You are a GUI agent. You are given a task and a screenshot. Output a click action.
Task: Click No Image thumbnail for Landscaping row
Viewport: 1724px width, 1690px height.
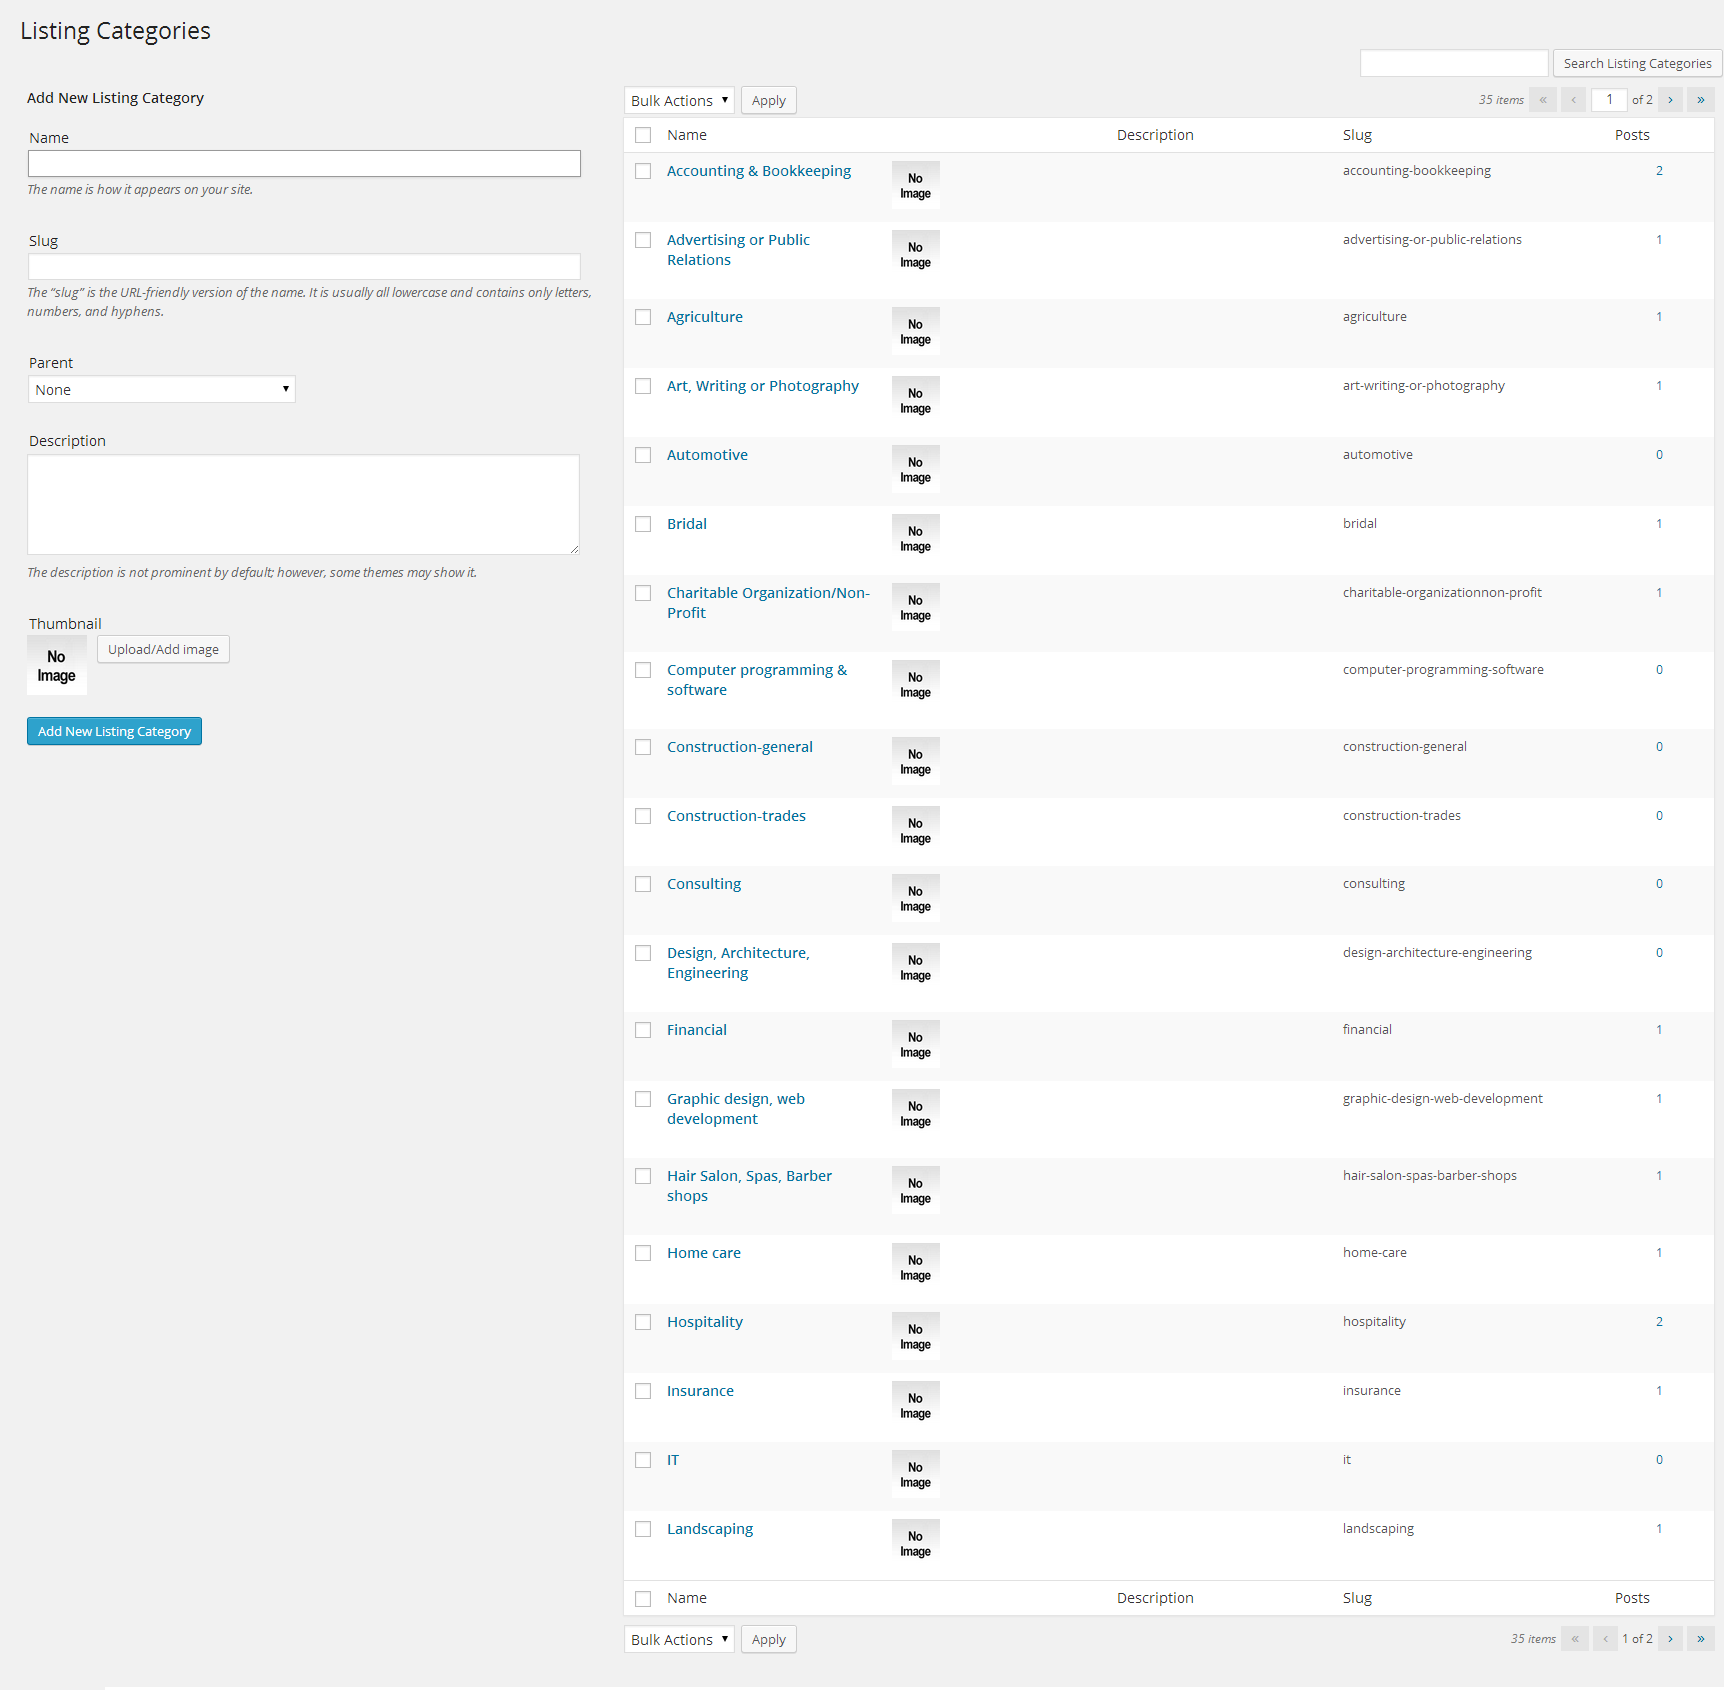tap(915, 1544)
